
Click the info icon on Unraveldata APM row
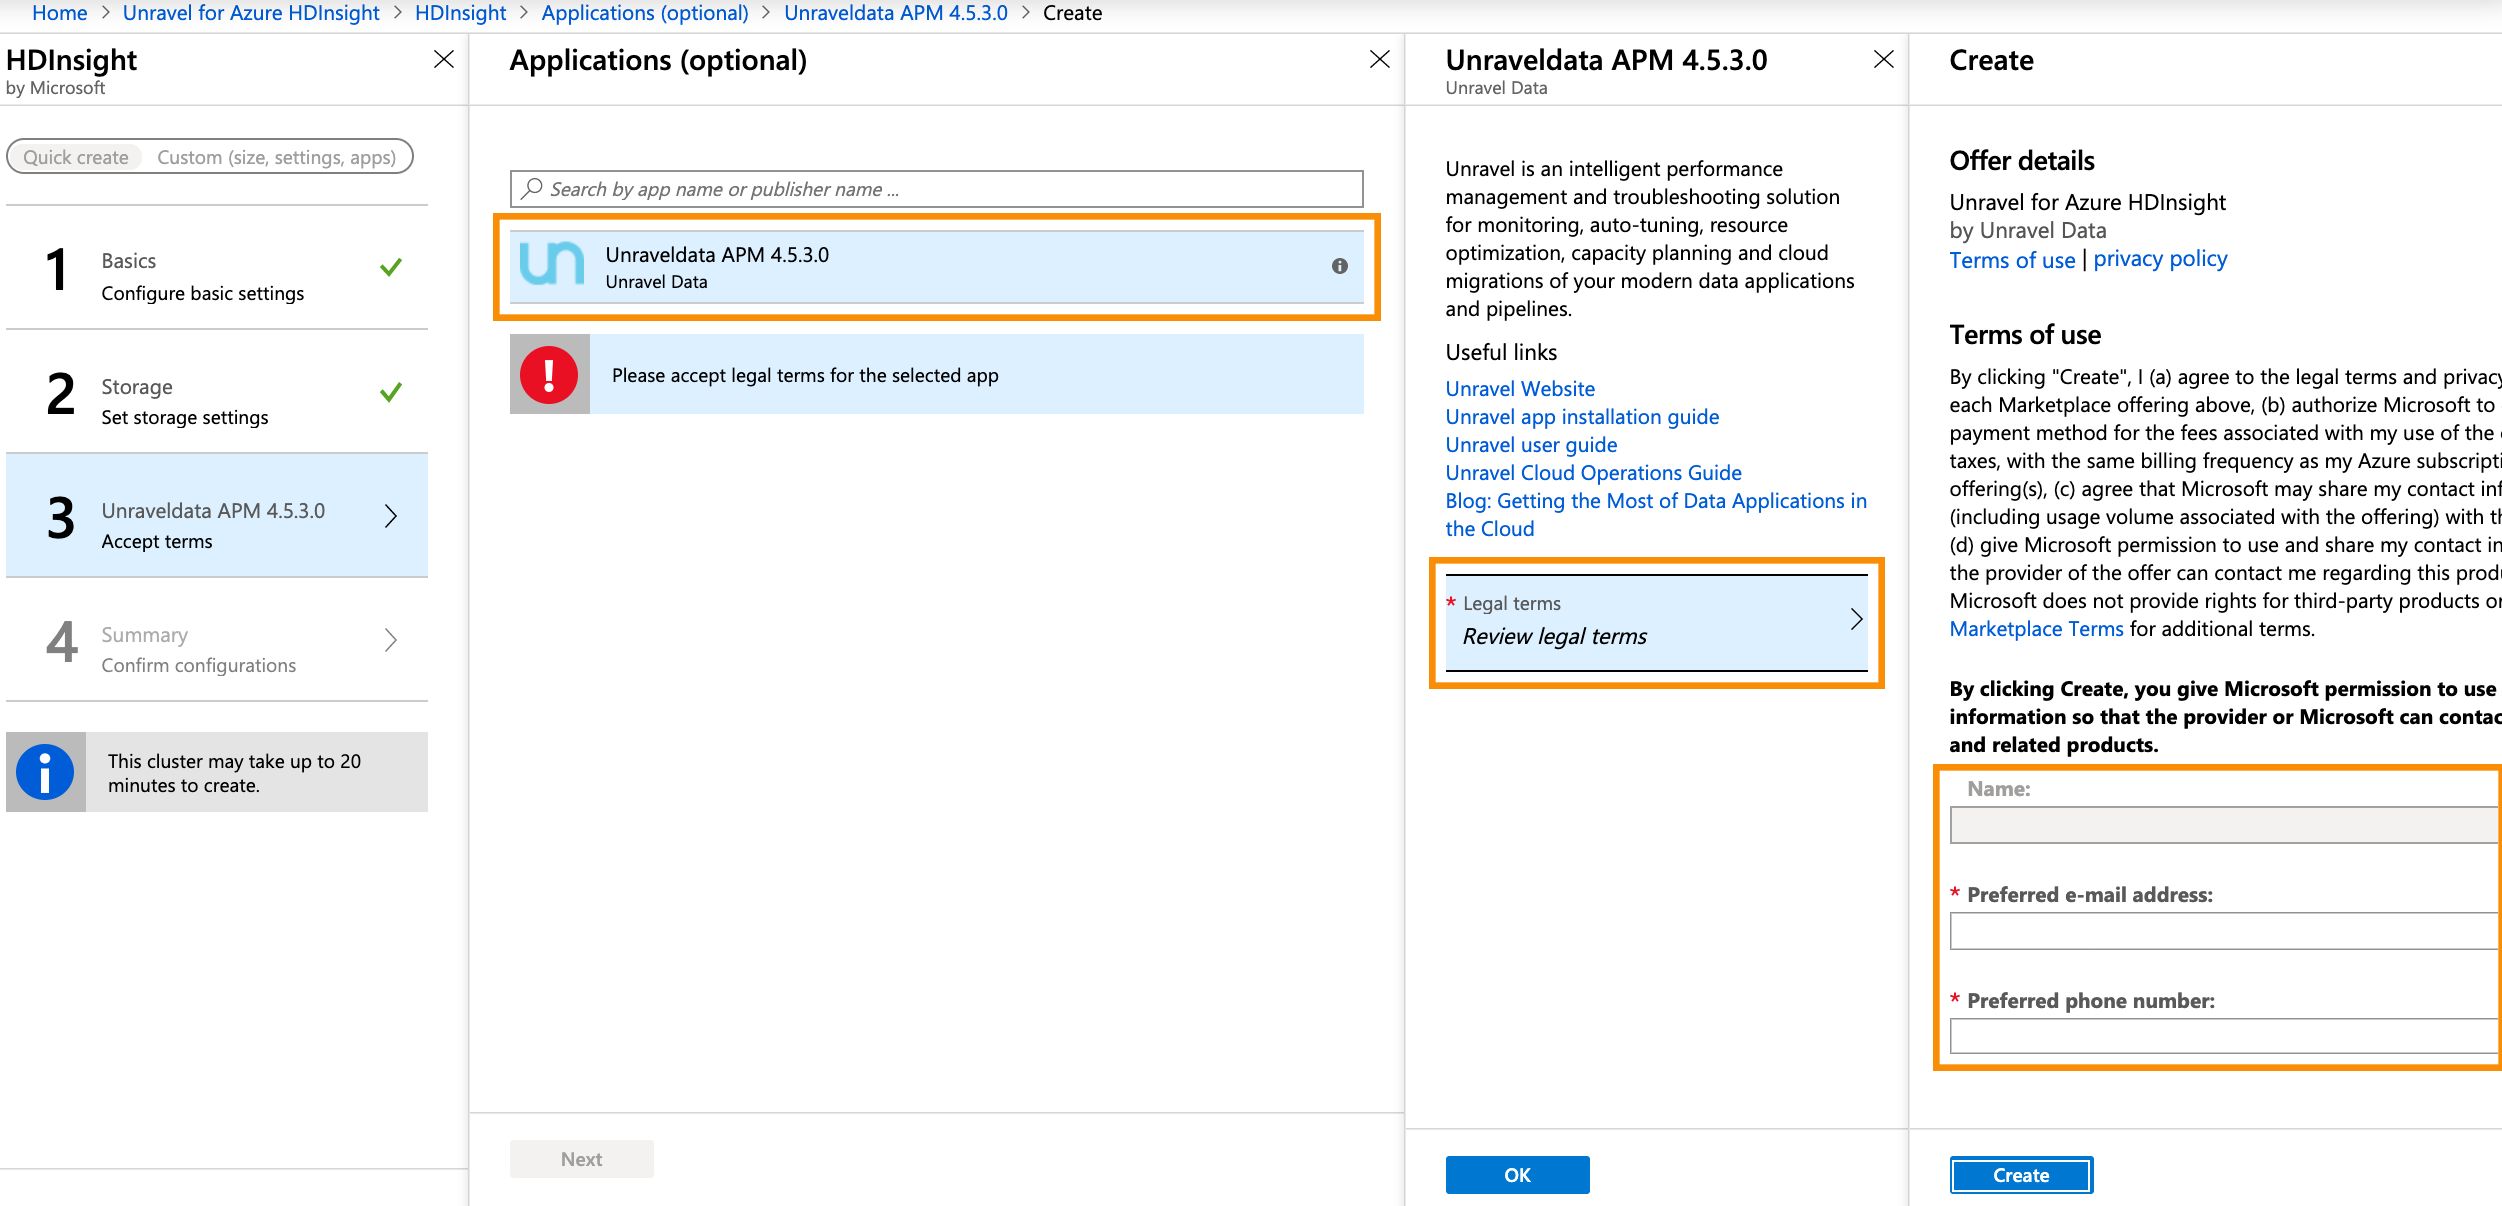[x=1340, y=266]
